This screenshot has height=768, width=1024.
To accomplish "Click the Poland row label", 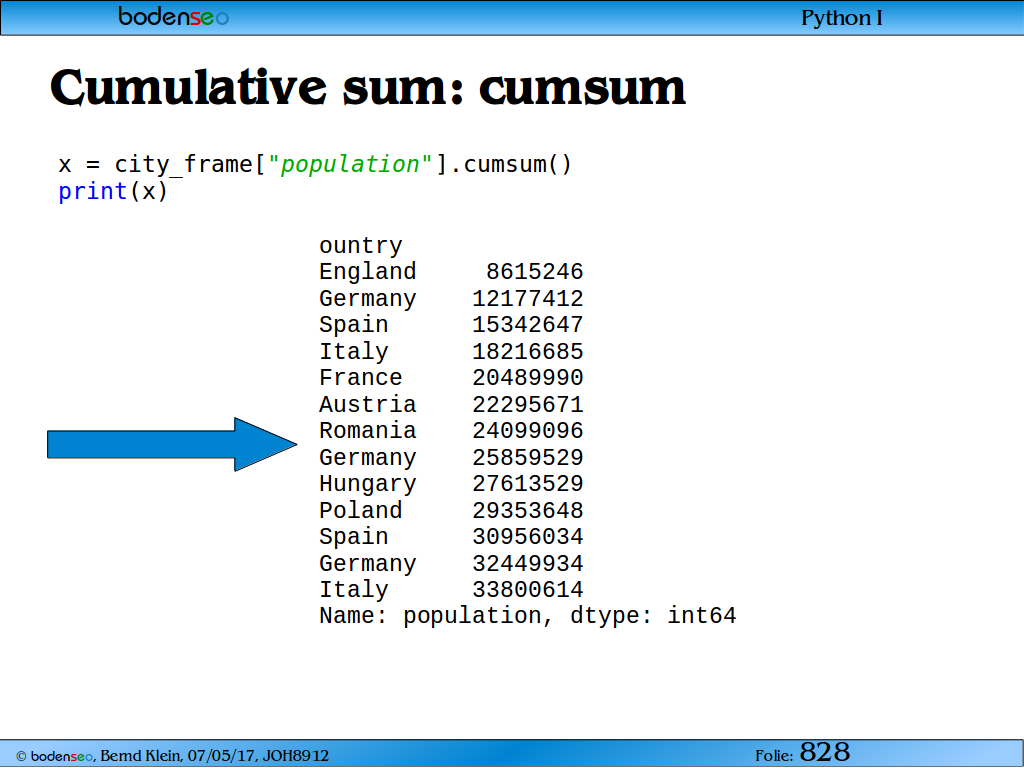I will coord(360,510).
